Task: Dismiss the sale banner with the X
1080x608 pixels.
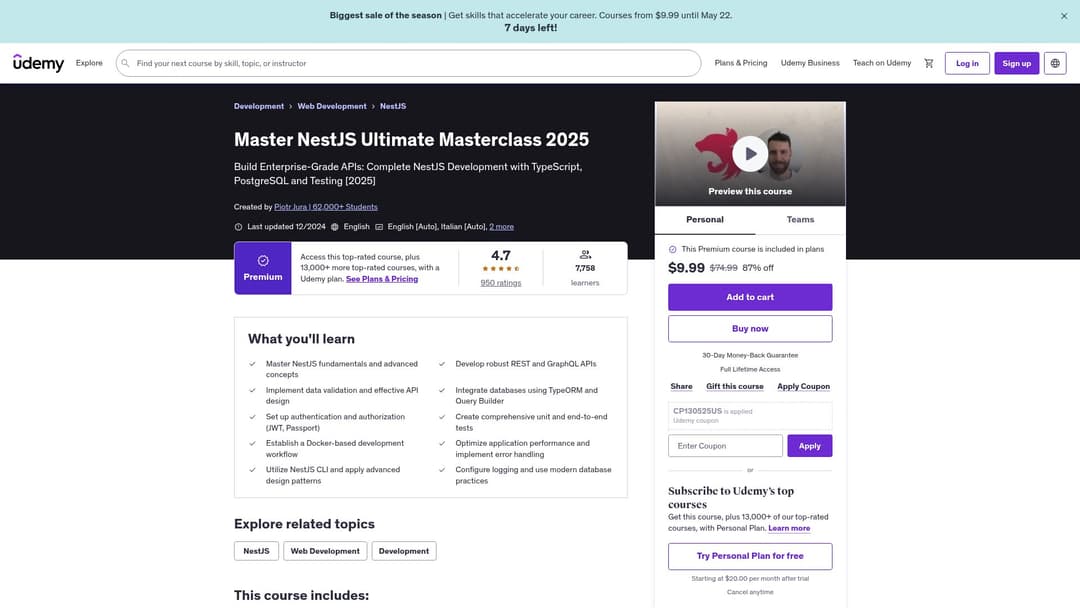Action: coord(1063,16)
